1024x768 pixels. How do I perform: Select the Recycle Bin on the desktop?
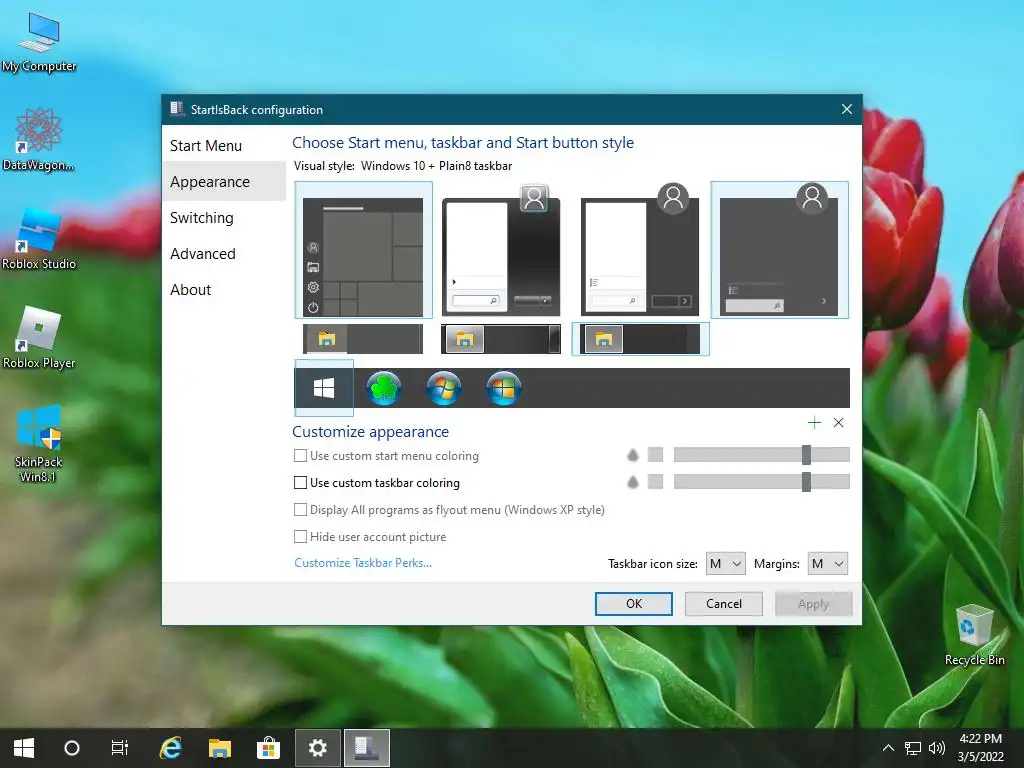pos(974,635)
